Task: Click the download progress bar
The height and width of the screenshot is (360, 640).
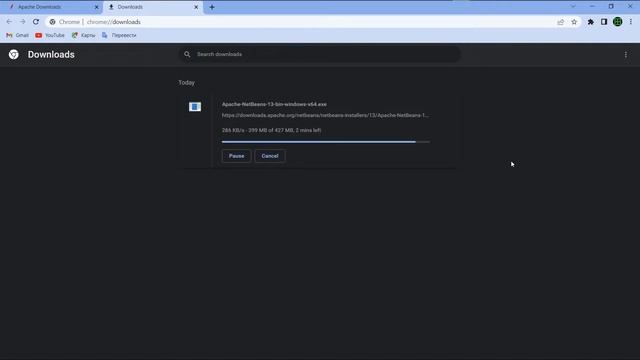Action: pos(325,142)
